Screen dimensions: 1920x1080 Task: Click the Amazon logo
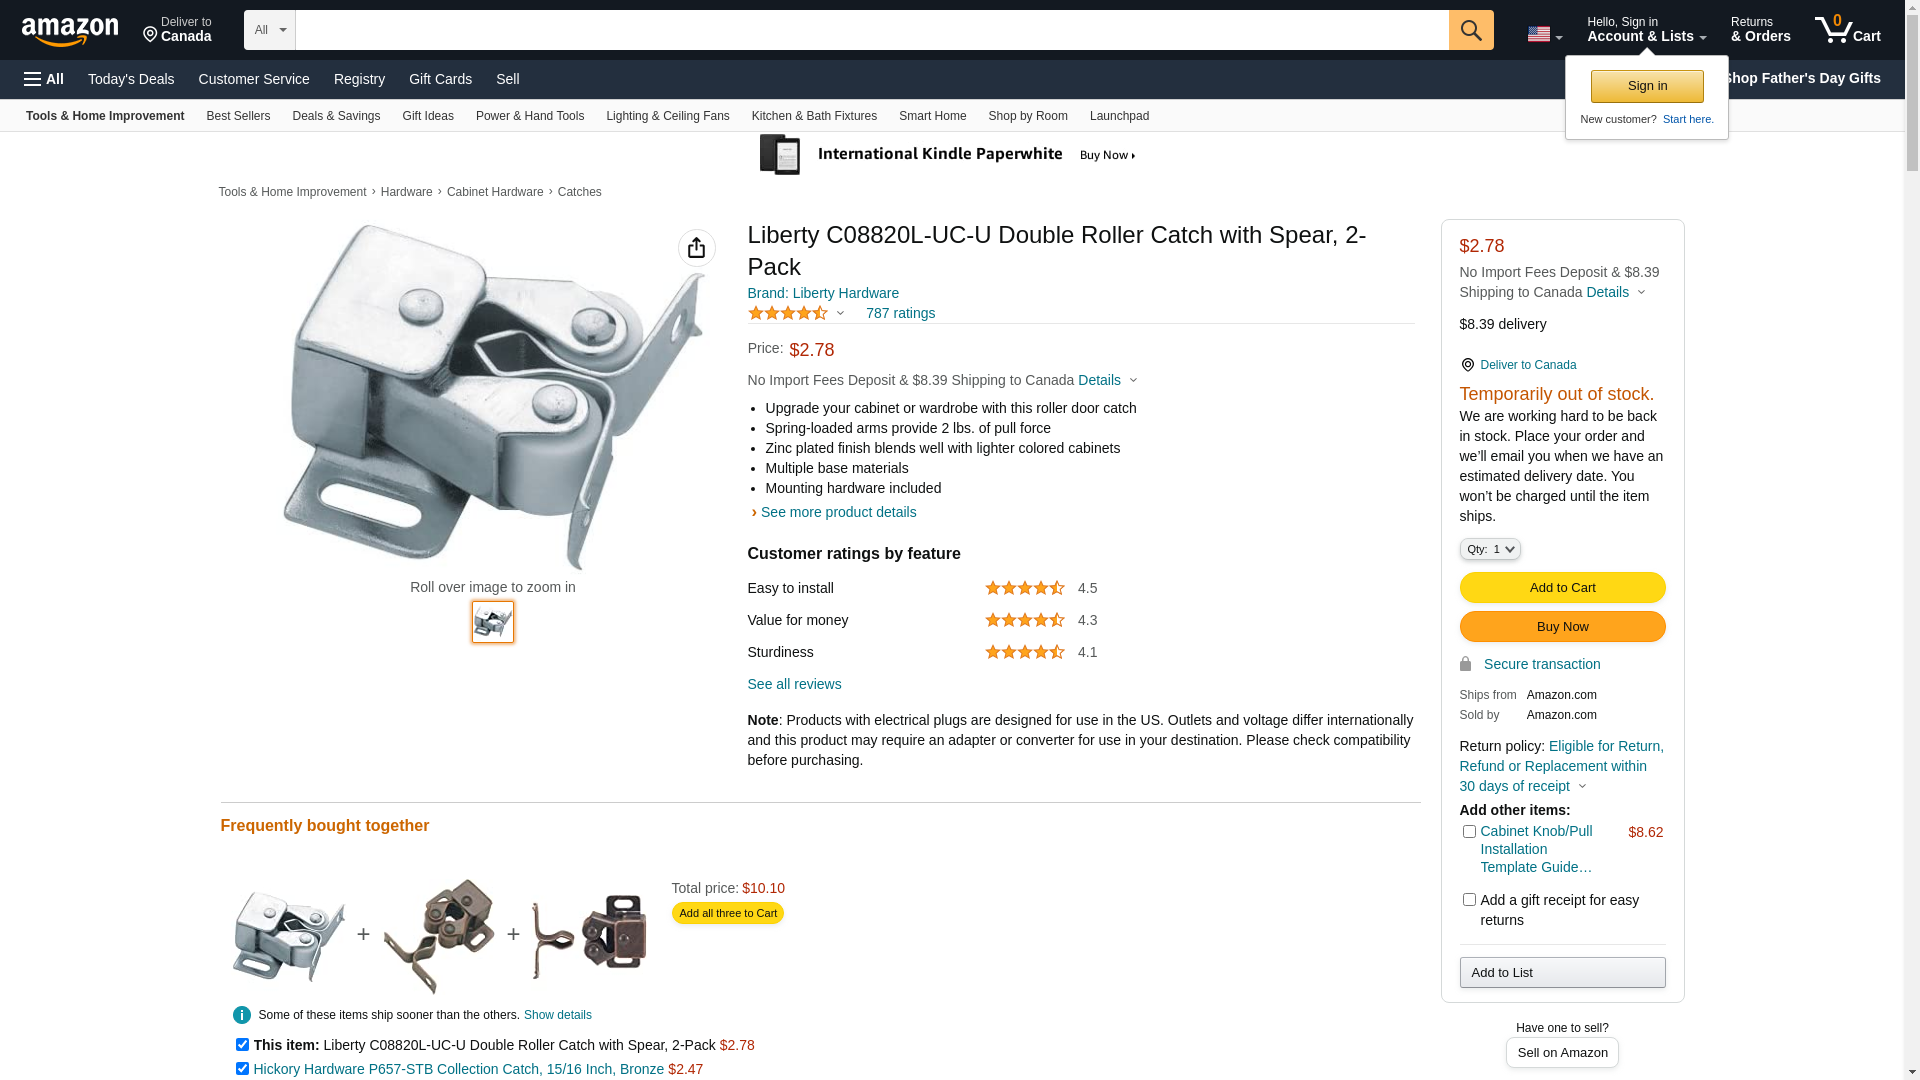tap(70, 32)
